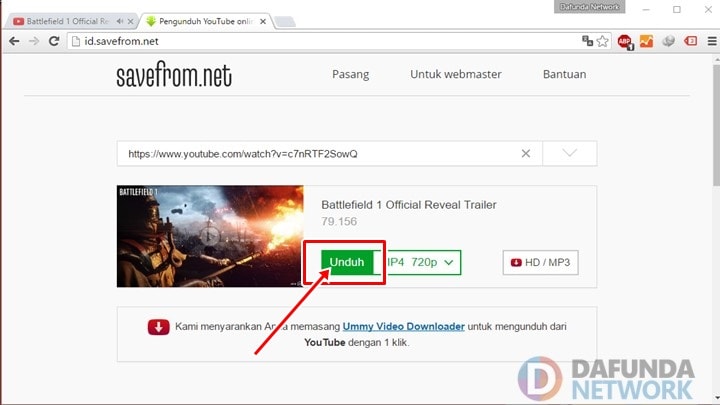Screen dimensions: 720x405
Task: Follow the Ummy Video Downloader link
Action: [x=403, y=327]
